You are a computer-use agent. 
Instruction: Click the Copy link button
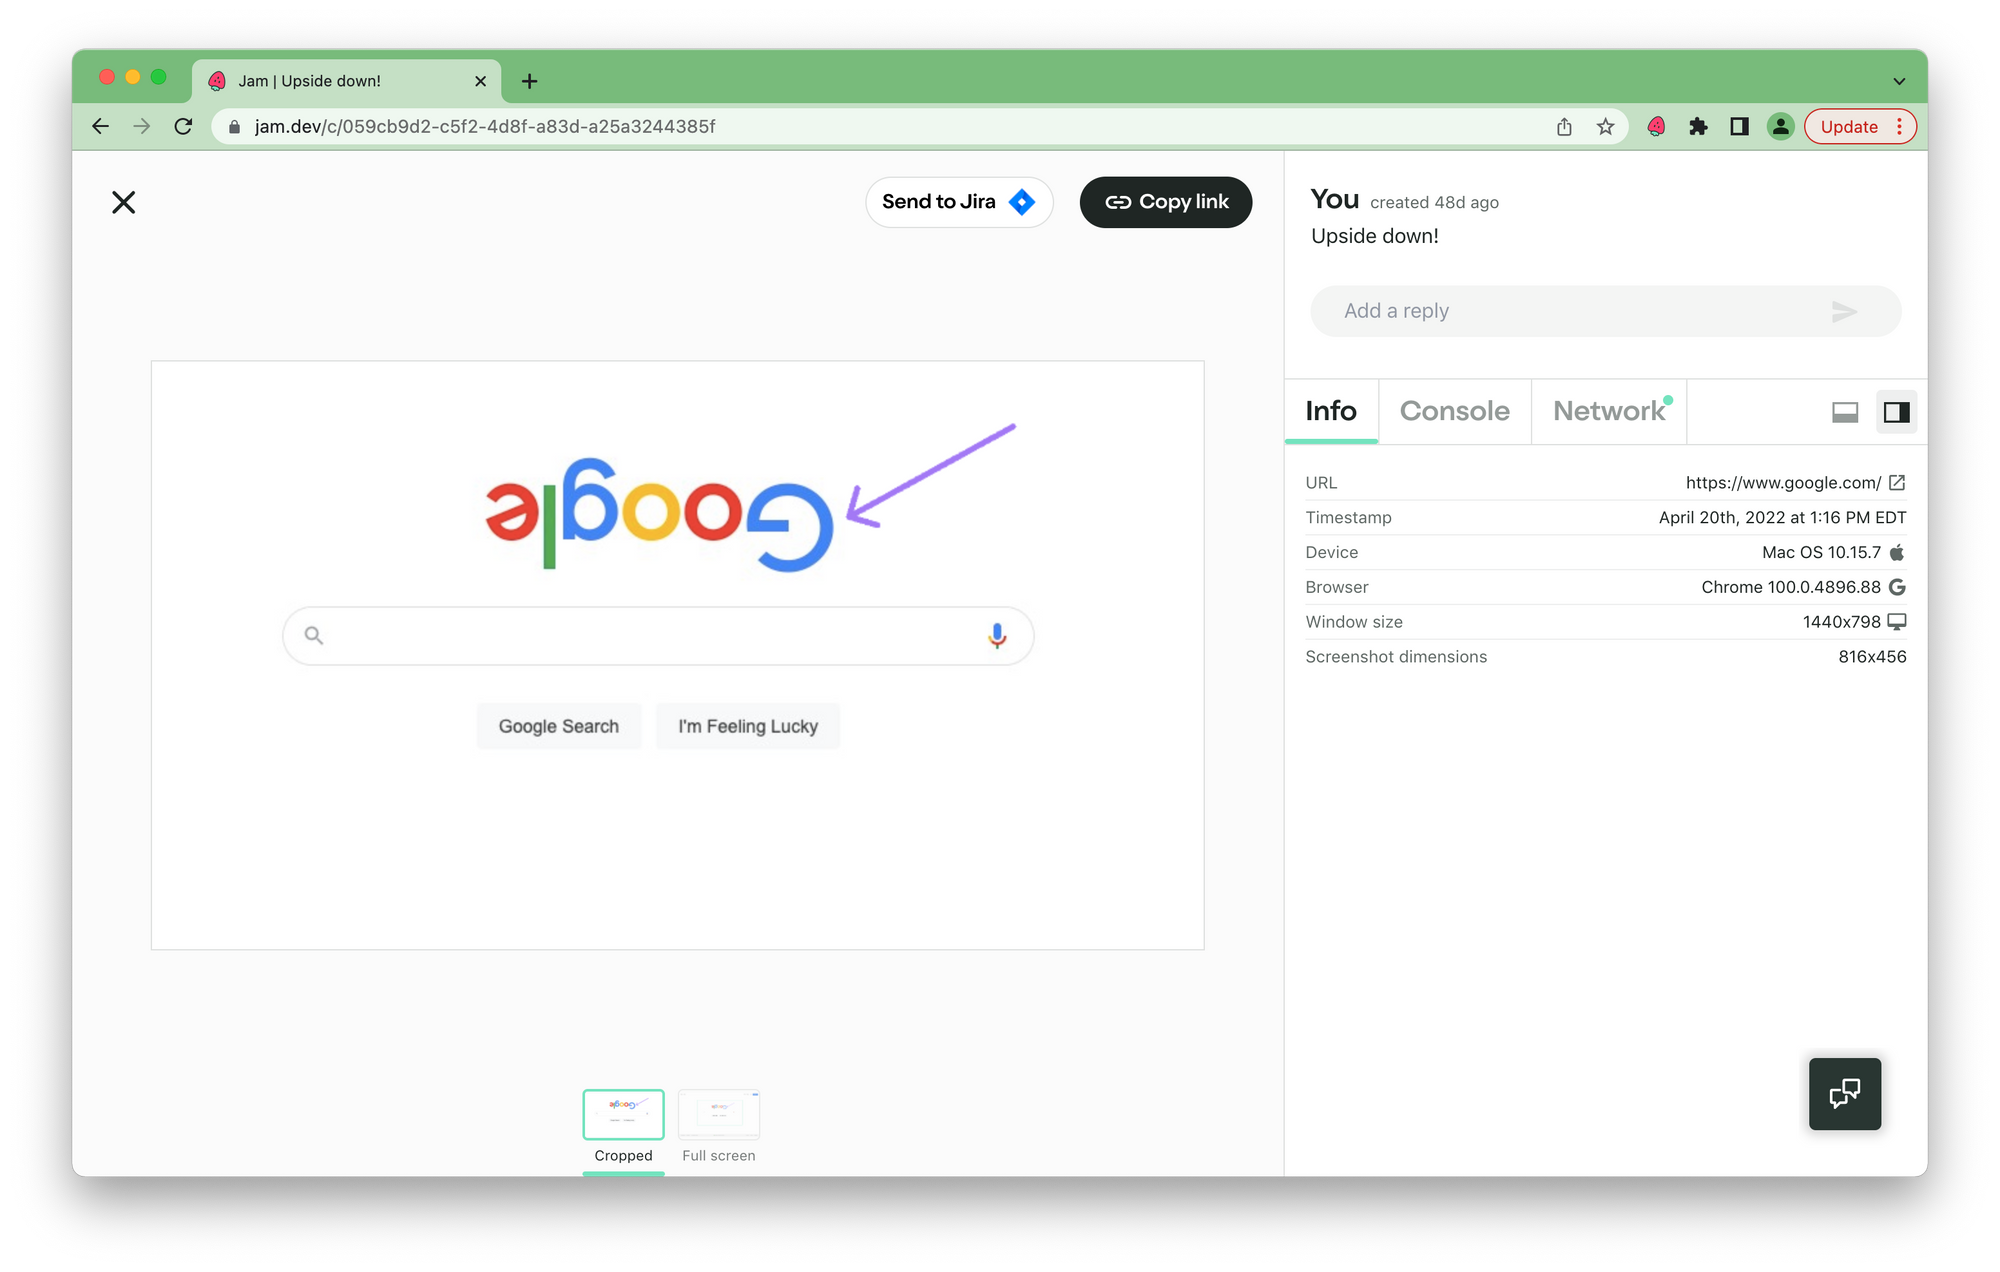click(x=1166, y=202)
